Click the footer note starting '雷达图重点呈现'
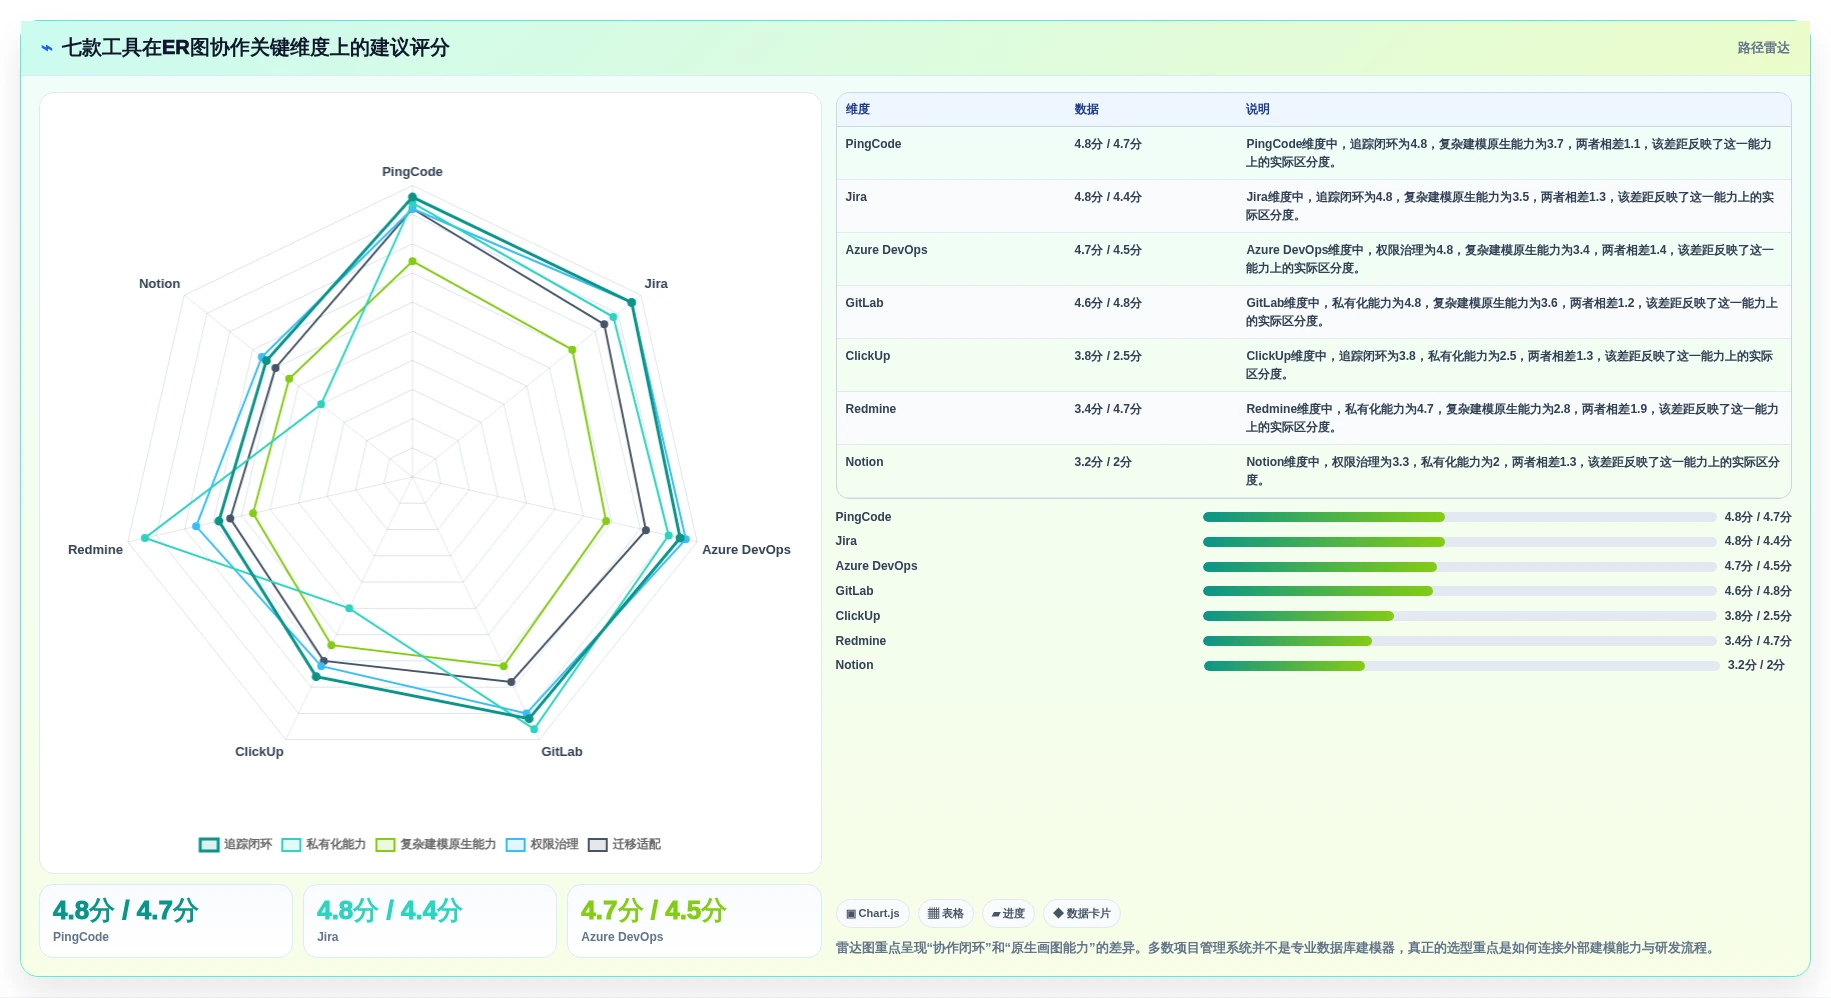 (x=1277, y=948)
